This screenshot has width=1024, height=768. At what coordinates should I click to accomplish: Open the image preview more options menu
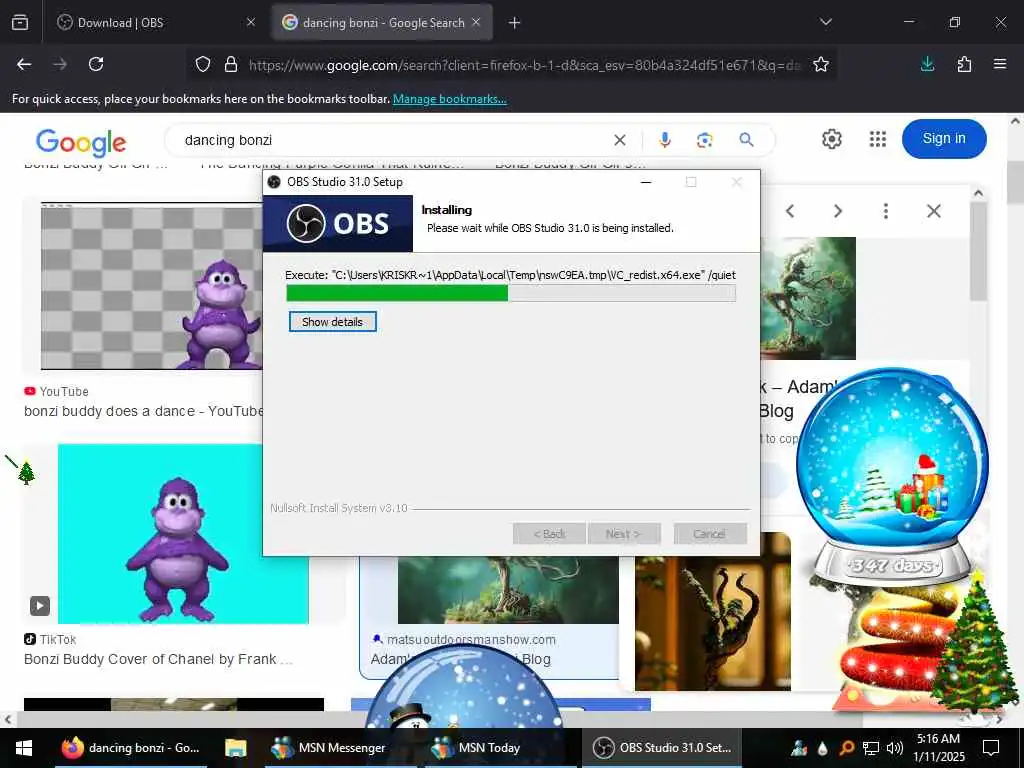click(886, 211)
